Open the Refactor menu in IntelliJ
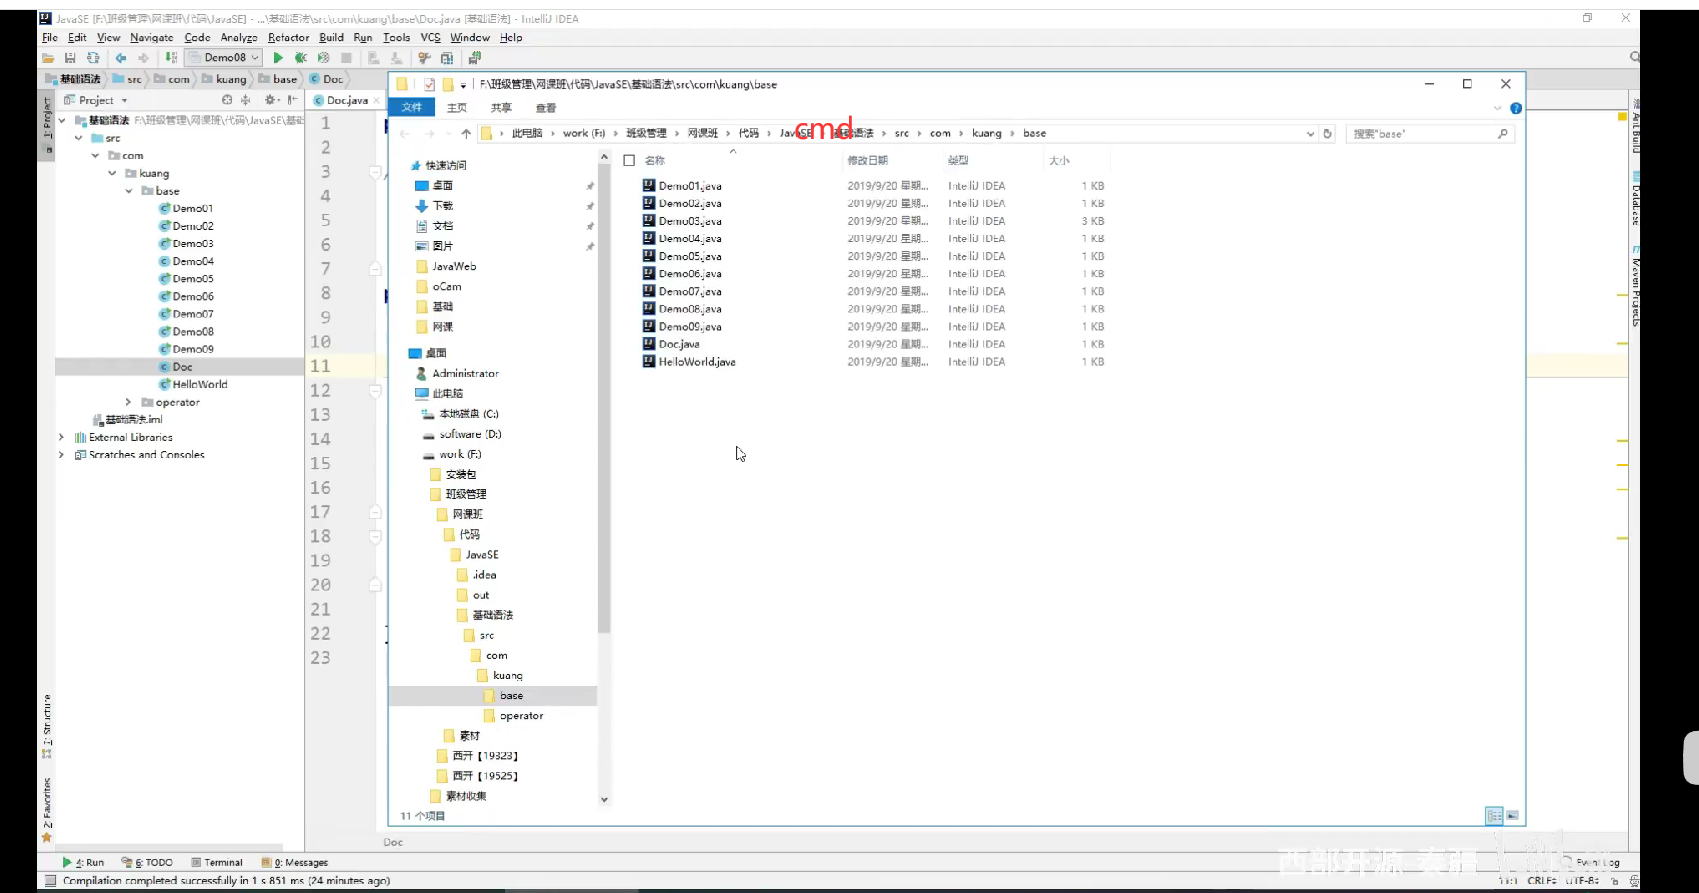 click(x=289, y=37)
